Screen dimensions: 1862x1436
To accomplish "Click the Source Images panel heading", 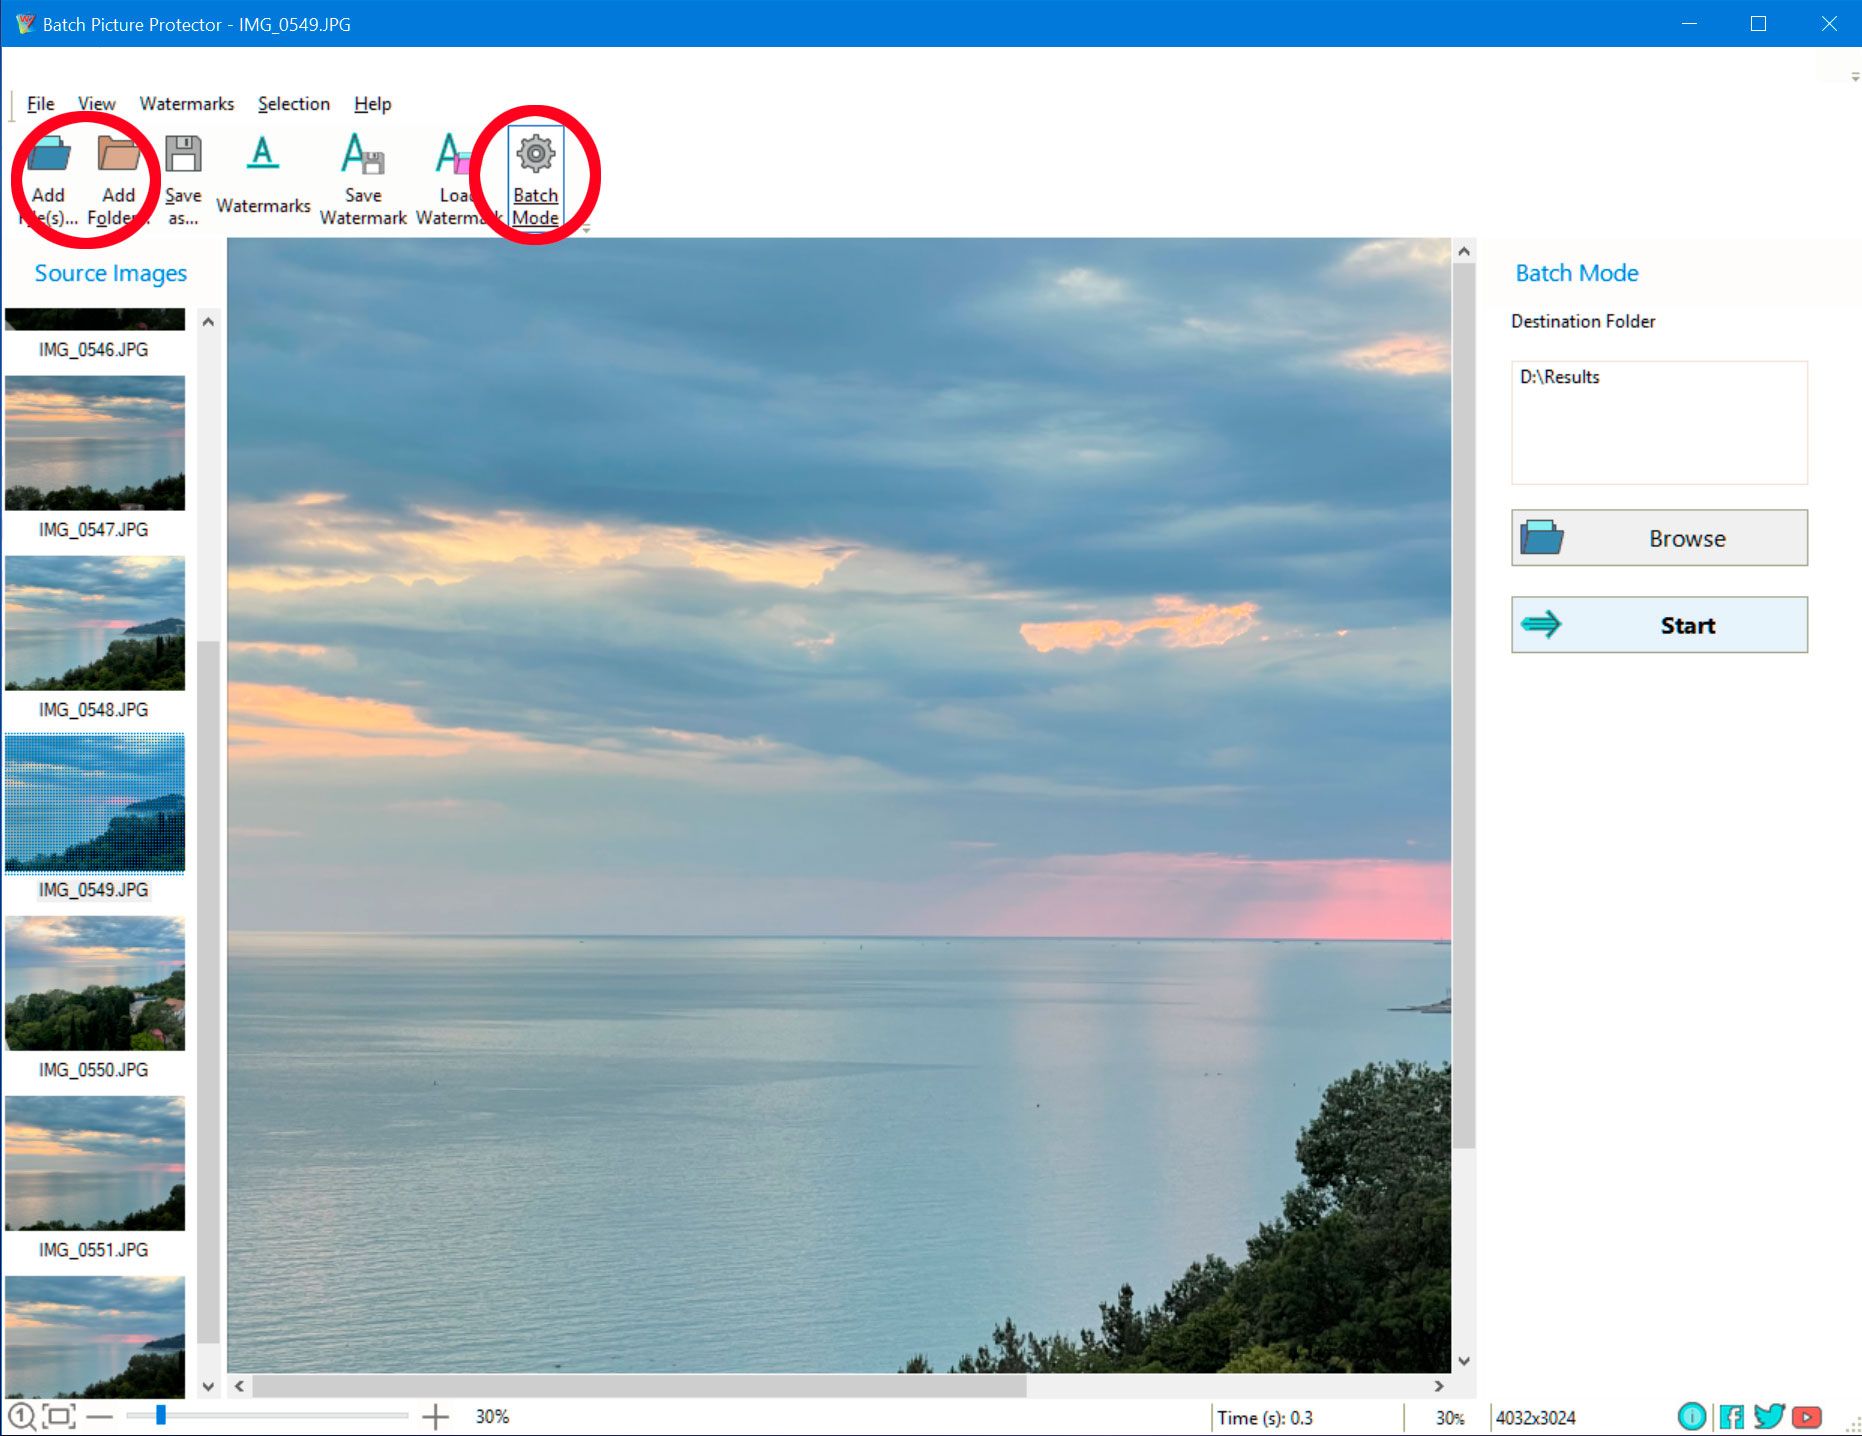I will [111, 273].
